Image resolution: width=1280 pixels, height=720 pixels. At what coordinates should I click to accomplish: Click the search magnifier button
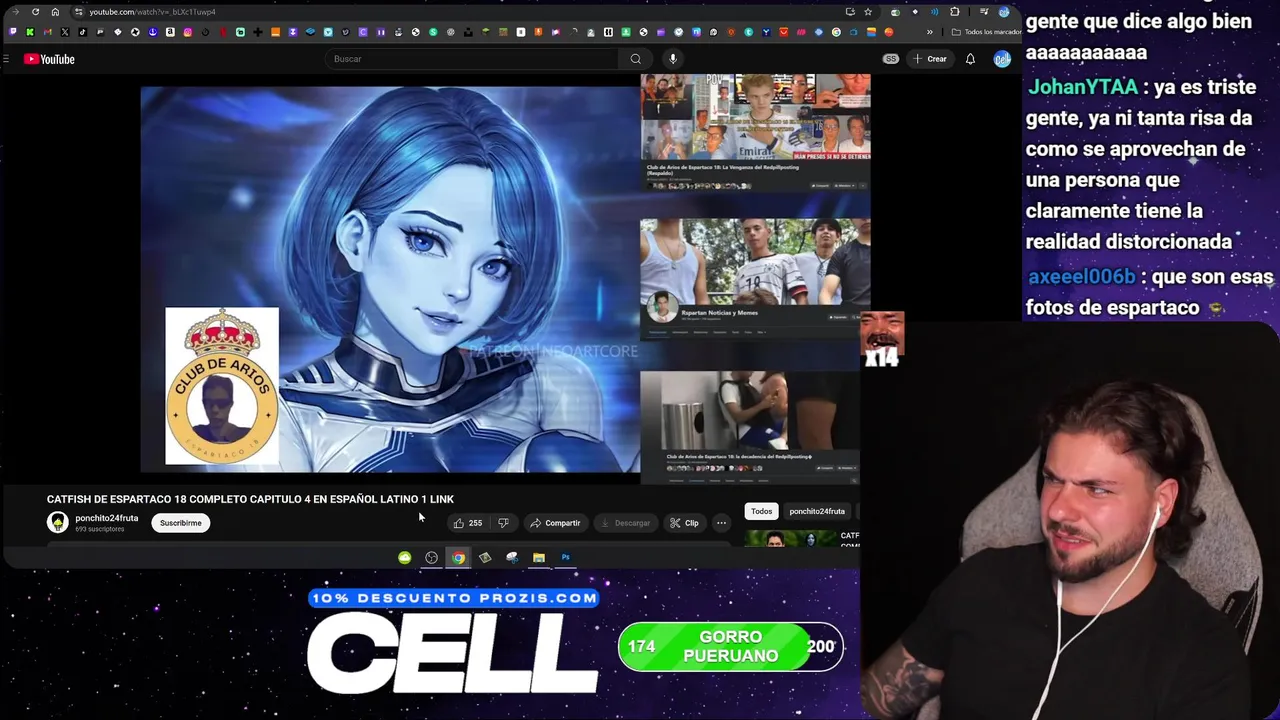tap(635, 59)
